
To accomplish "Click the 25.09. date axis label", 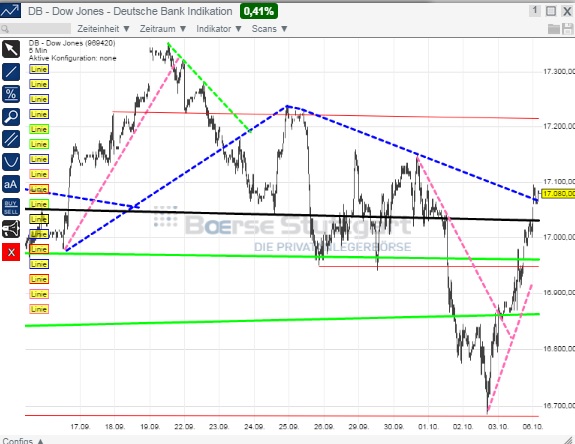I will (x=288, y=427).
